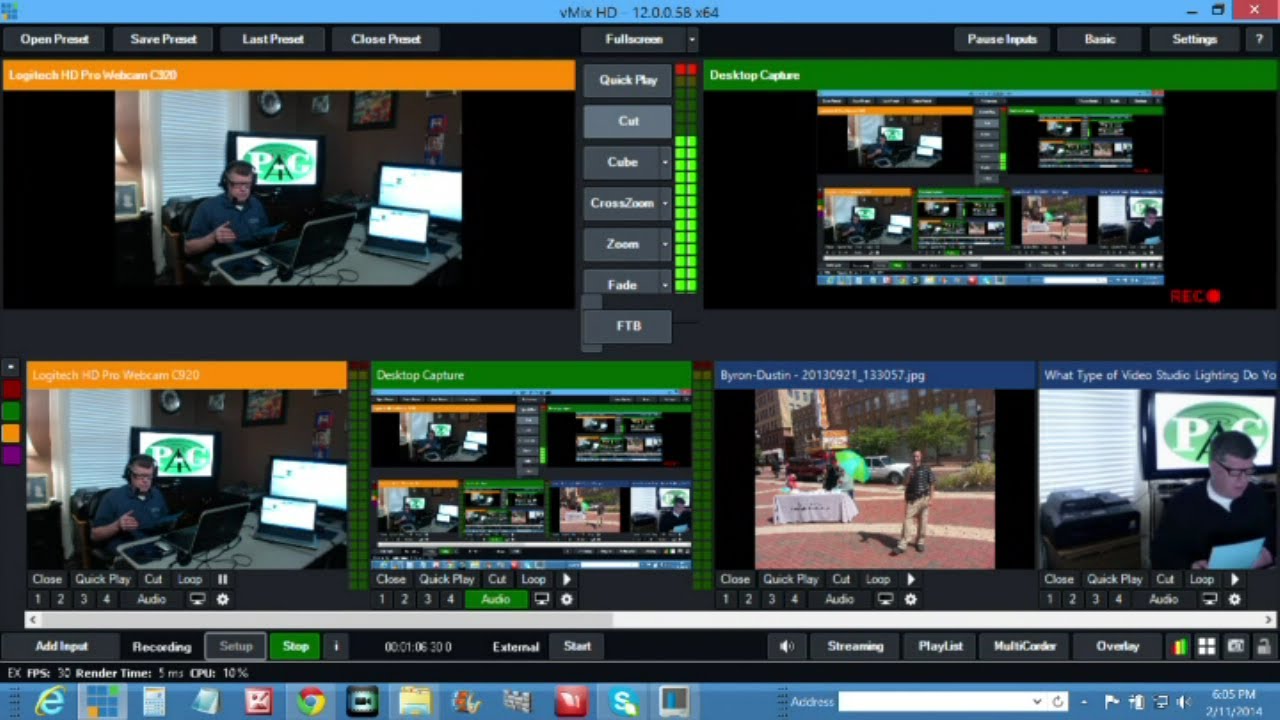
Task: Click the inputs horizontal scrollbar thumb
Action: coord(326,620)
